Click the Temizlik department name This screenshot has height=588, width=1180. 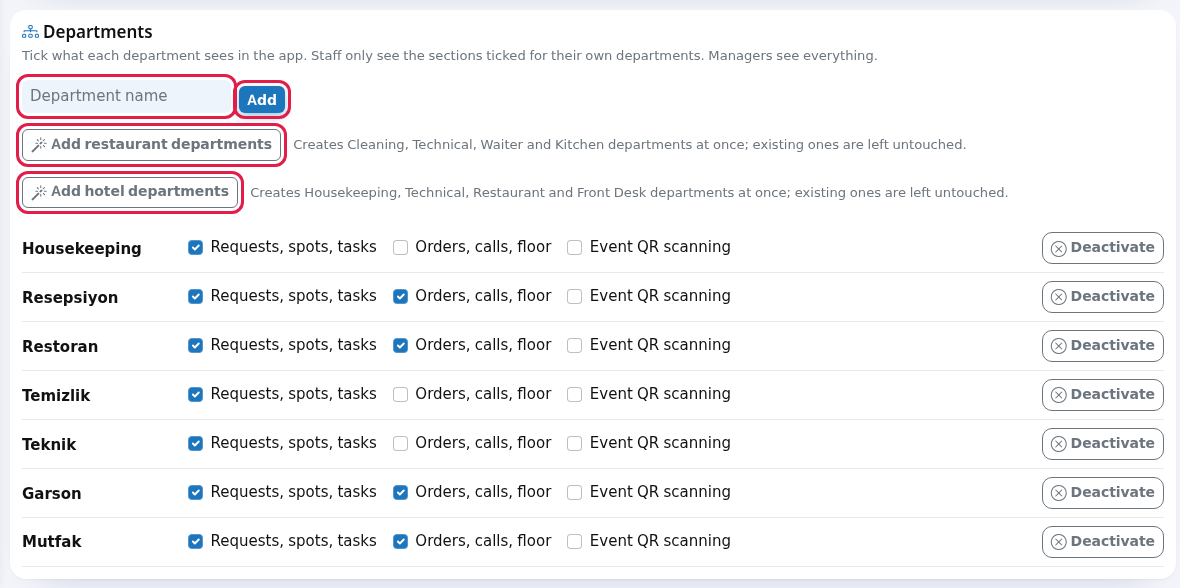tap(56, 395)
